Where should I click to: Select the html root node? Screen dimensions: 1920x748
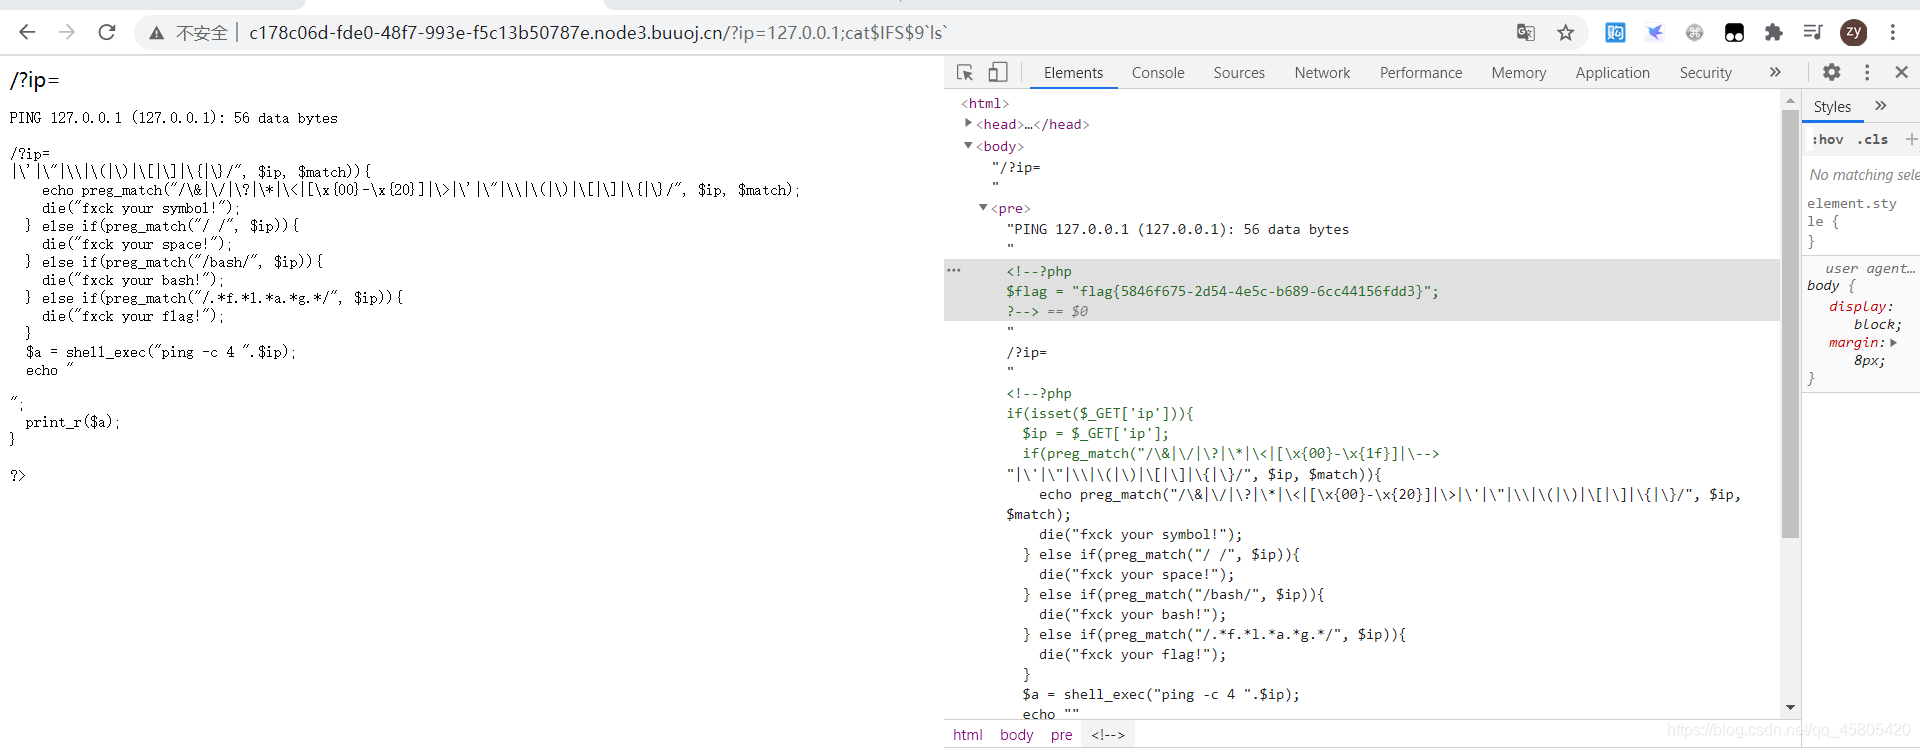click(985, 103)
